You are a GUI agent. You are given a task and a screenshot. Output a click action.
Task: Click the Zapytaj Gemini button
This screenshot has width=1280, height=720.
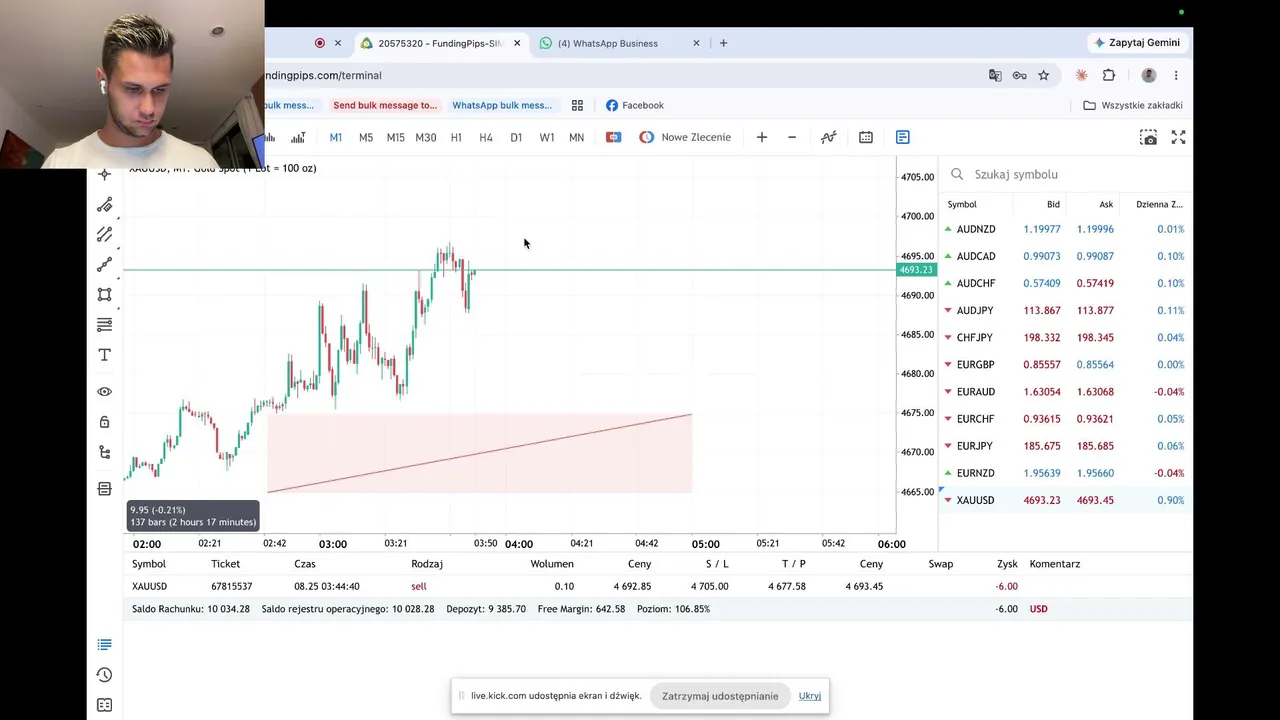1137,43
